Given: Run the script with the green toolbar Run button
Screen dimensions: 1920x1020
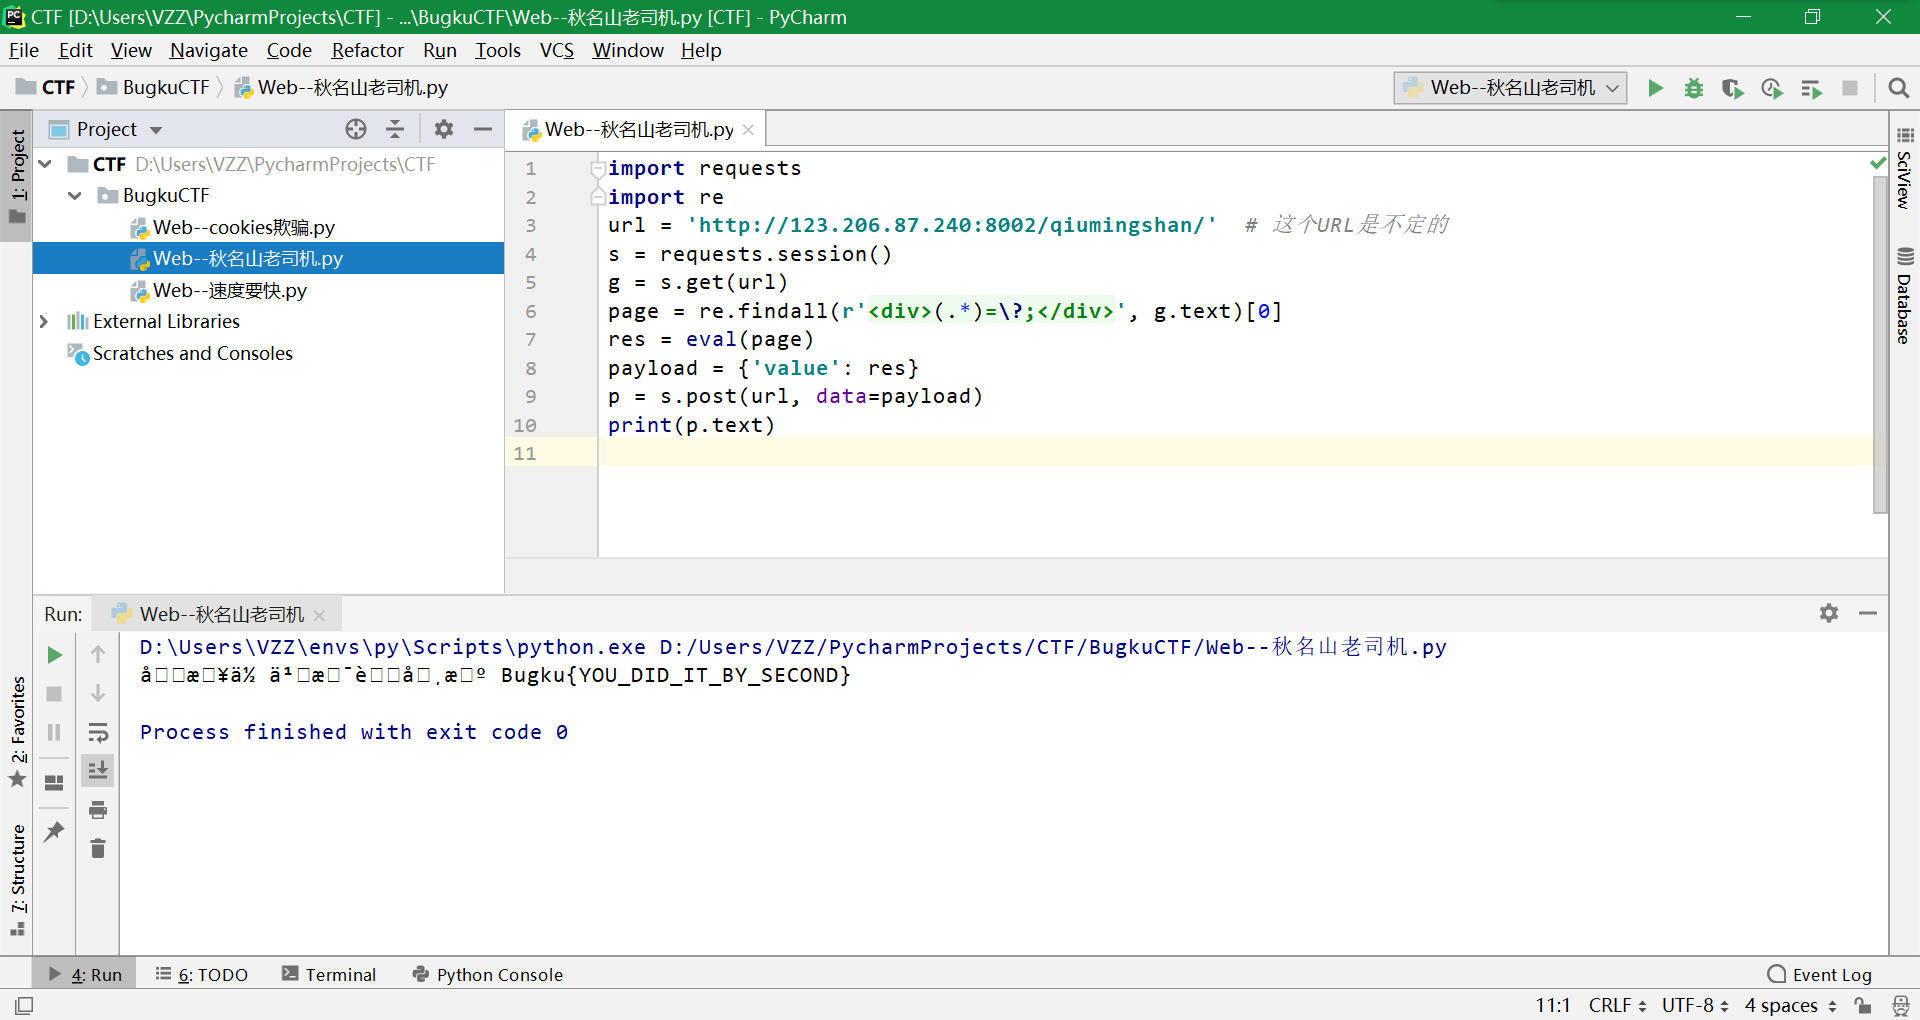Looking at the screenshot, I should 1655,88.
